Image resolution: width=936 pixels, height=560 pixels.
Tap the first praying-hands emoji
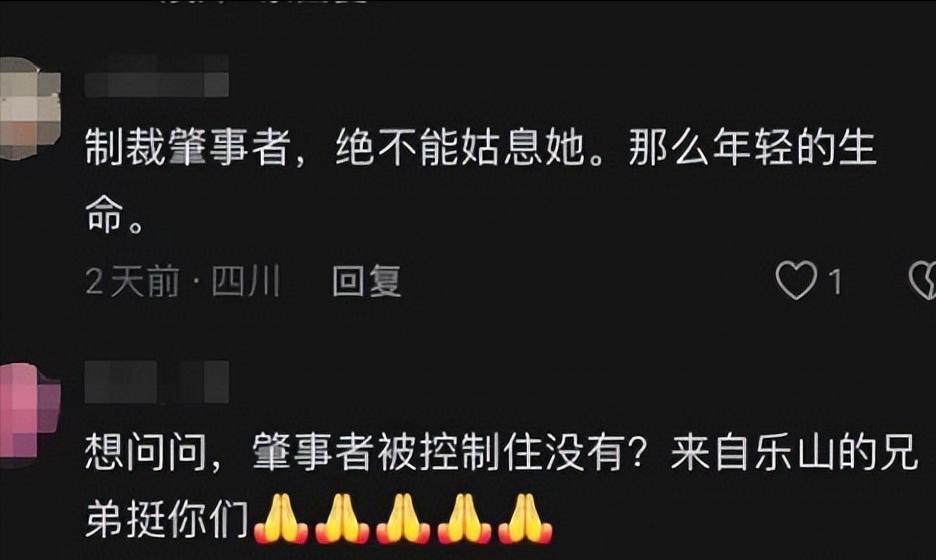point(281,519)
